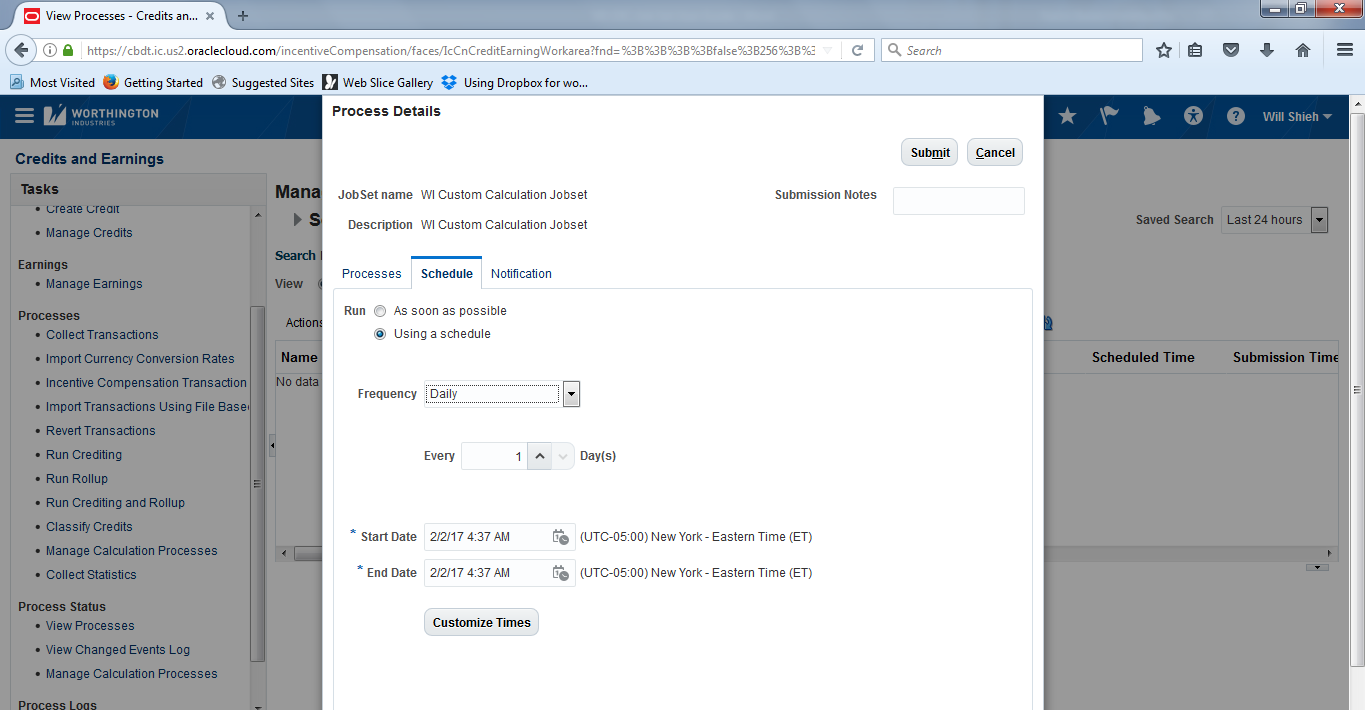The height and width of the screenshot is (710, 1365).
Task: Open the Start Date calendar picker
Action: [x=561, y=537]
